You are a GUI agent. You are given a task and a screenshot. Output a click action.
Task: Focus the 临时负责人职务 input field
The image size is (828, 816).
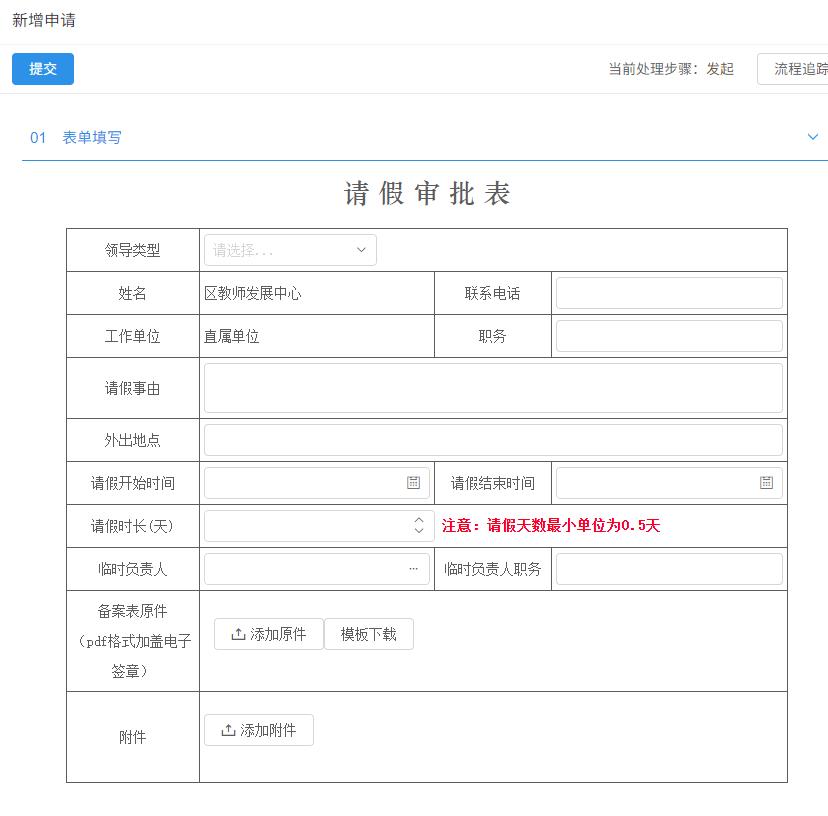pyautogui.click(x=669, y=569)
